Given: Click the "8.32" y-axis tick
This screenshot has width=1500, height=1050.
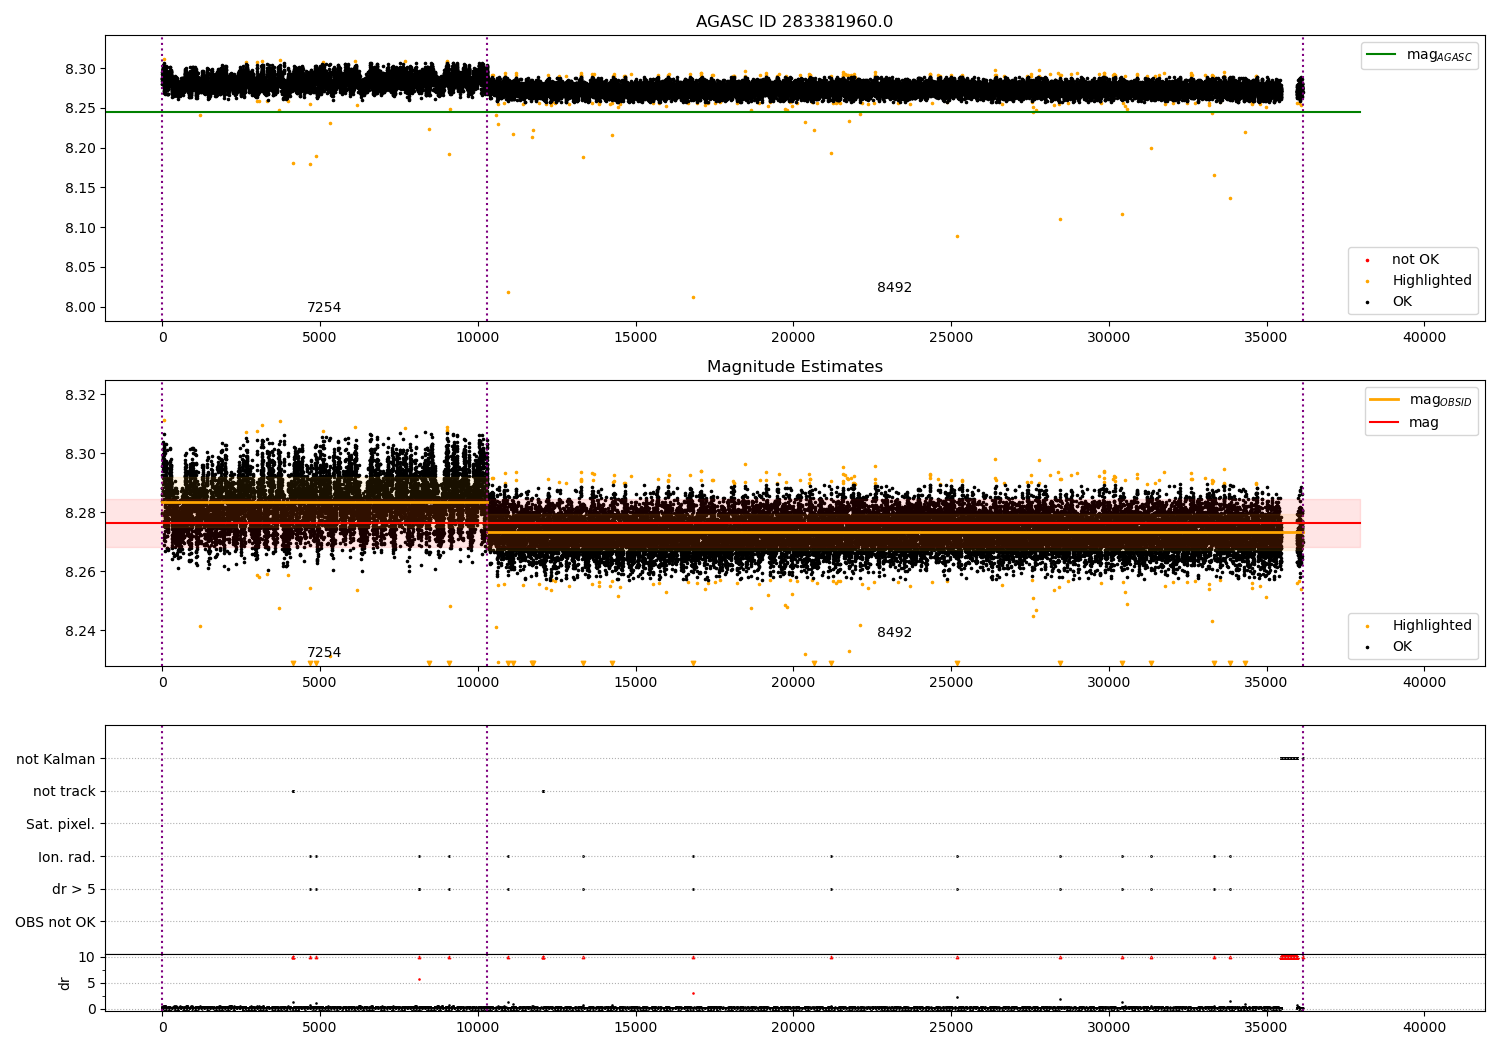Looking at the screenshot, I should 81,395.
